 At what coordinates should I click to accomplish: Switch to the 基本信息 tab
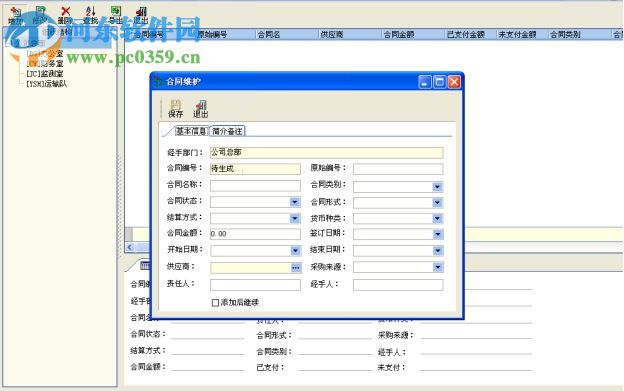(x=191, y=131)
